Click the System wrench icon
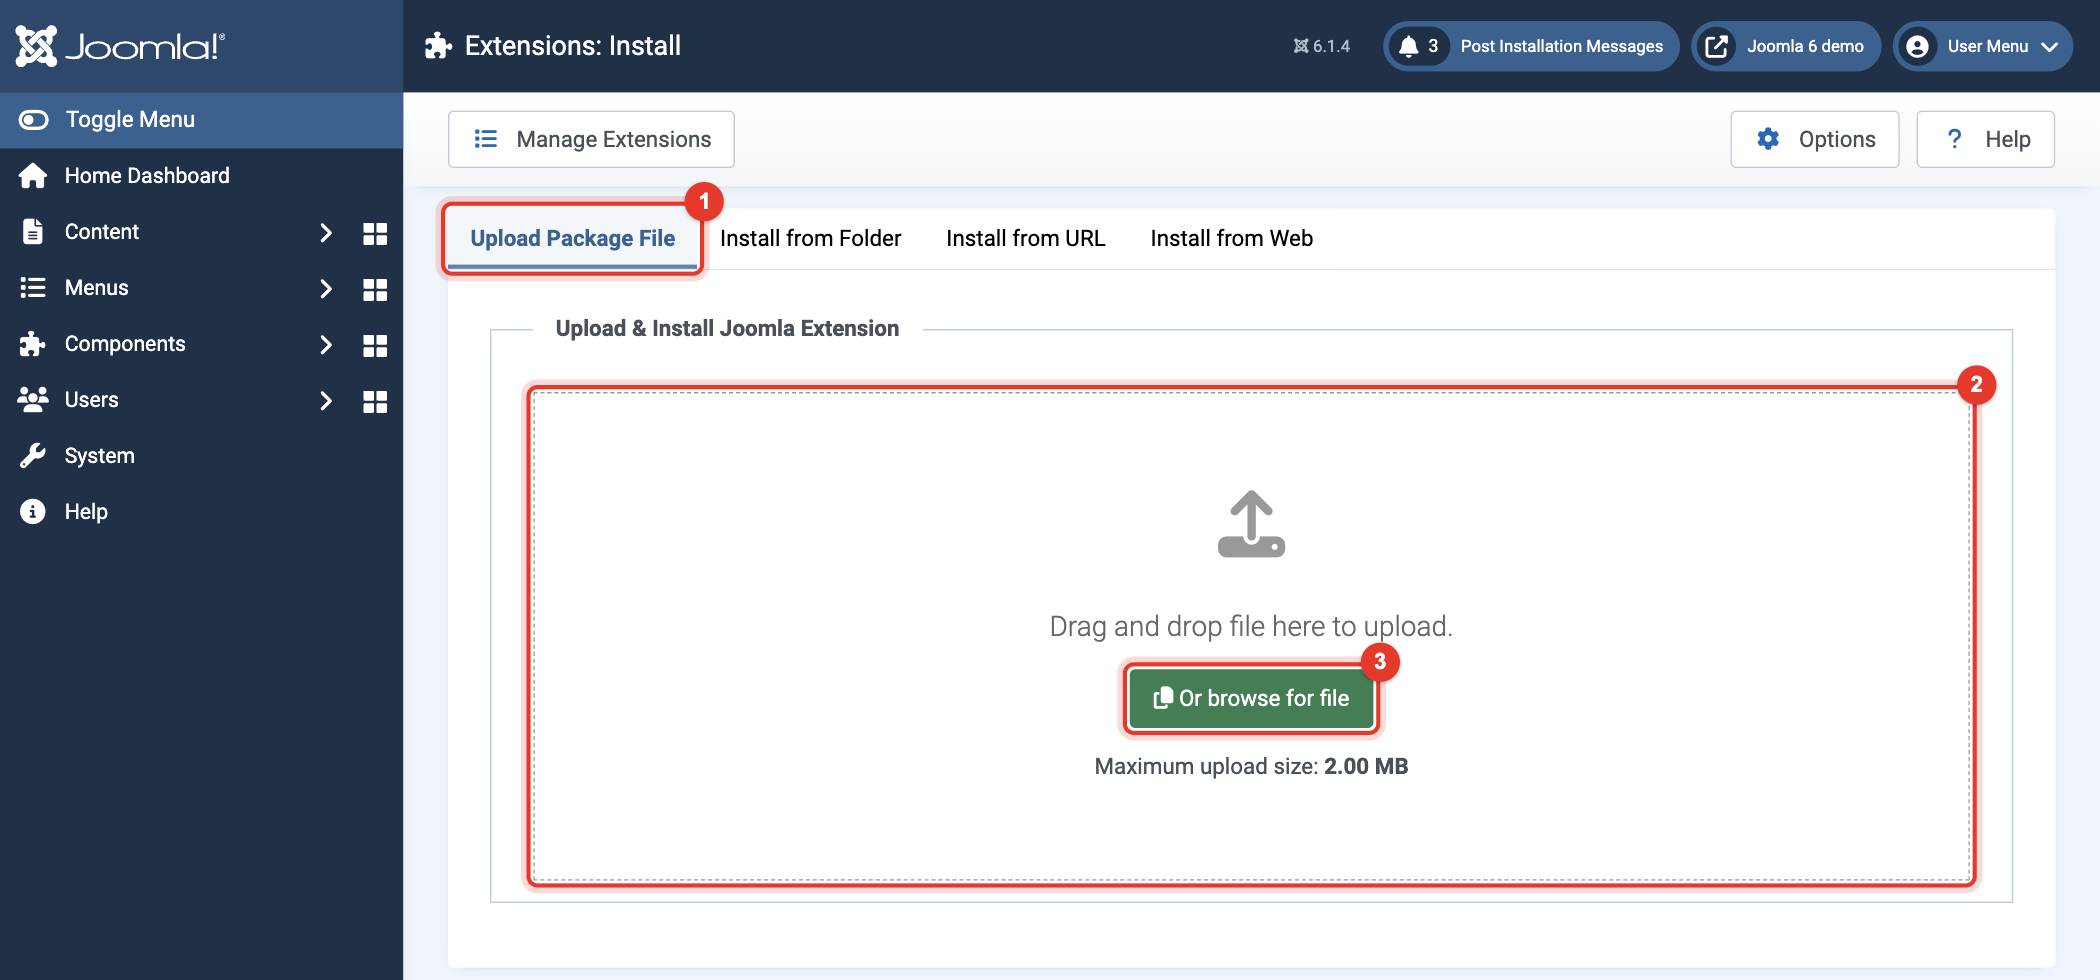Viewport: 2100px width, 980px height. click(33, 456)
